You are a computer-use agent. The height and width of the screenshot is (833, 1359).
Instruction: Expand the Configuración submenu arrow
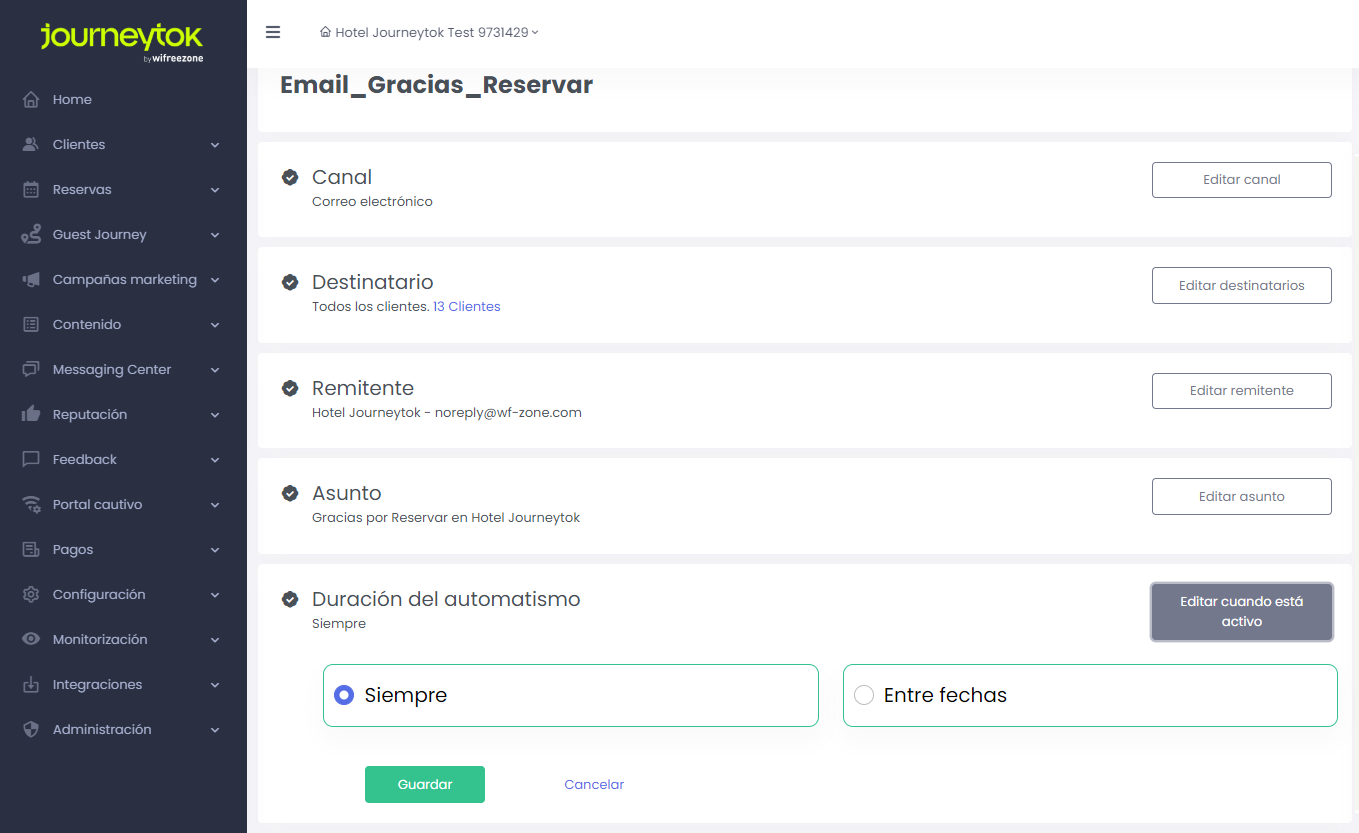(x=215, y=595)
